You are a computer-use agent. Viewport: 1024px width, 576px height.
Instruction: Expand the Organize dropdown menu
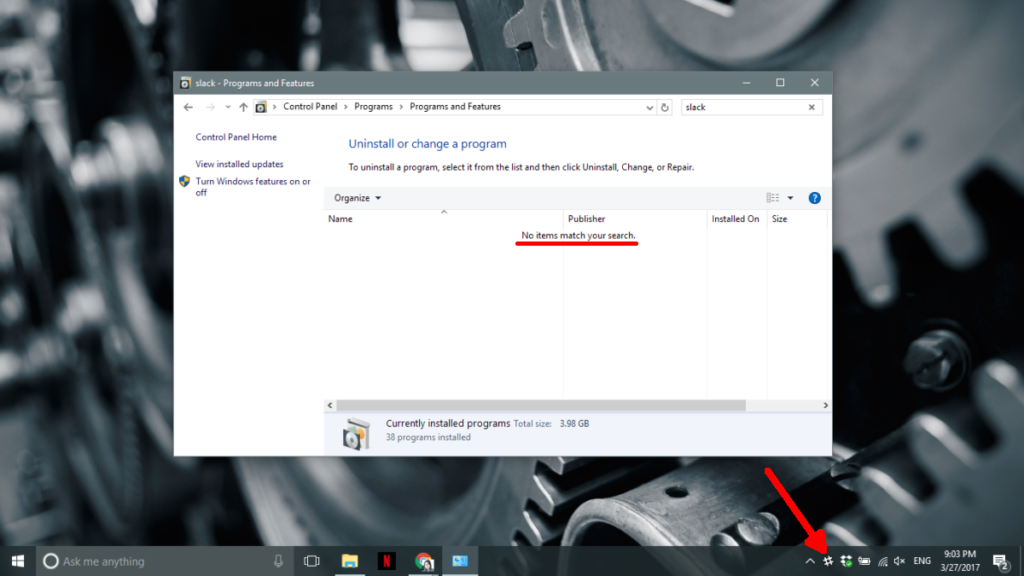[x=358, y=198]
